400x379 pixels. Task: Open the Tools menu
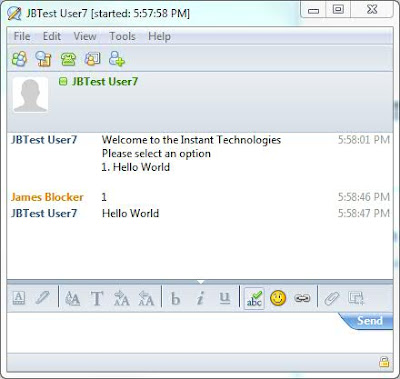point(122,36)
